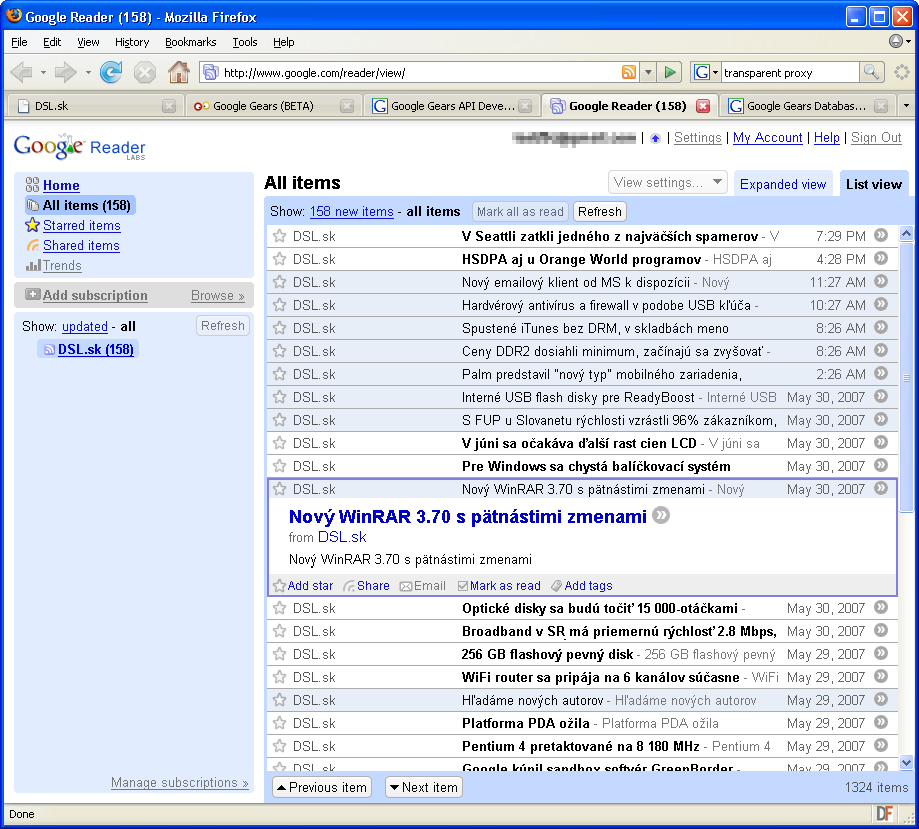Open the Sign Out link
919x829 pixels.
pyautogui.click(x=876, y=138)
